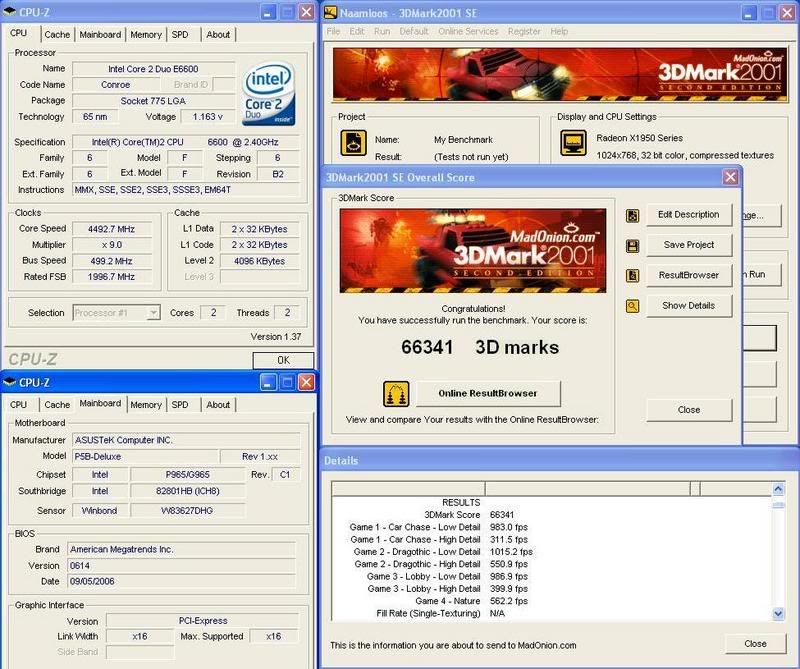The height and width of the screenshot is (669, 800).
Task: Open the ResultBrowser button
Action: 689,275
